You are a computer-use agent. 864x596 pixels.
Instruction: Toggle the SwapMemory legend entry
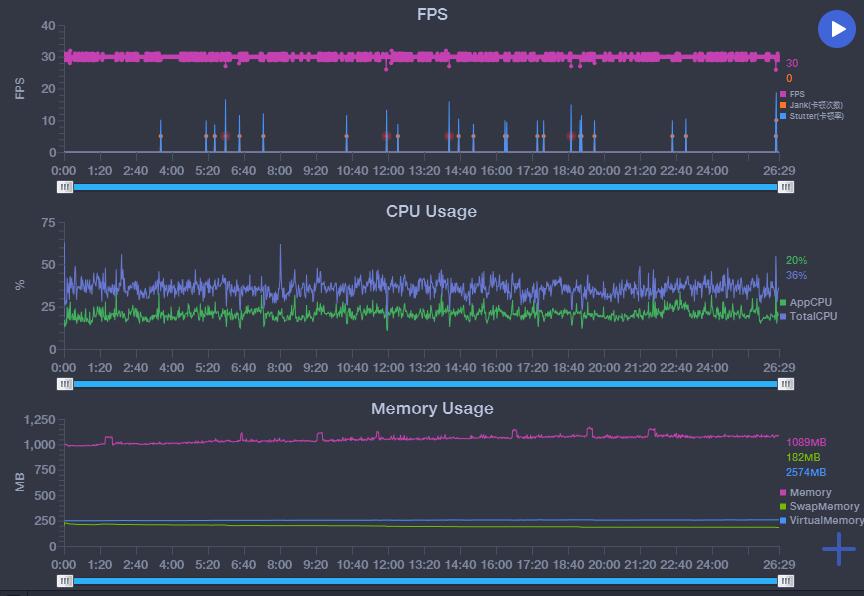click(819, 506)
